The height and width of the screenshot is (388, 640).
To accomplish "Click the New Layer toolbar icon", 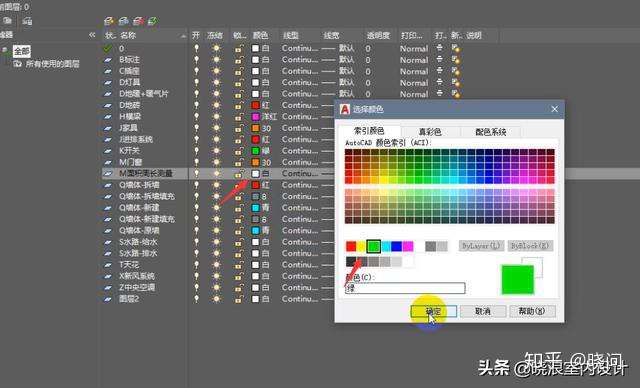I will (109, 20).
